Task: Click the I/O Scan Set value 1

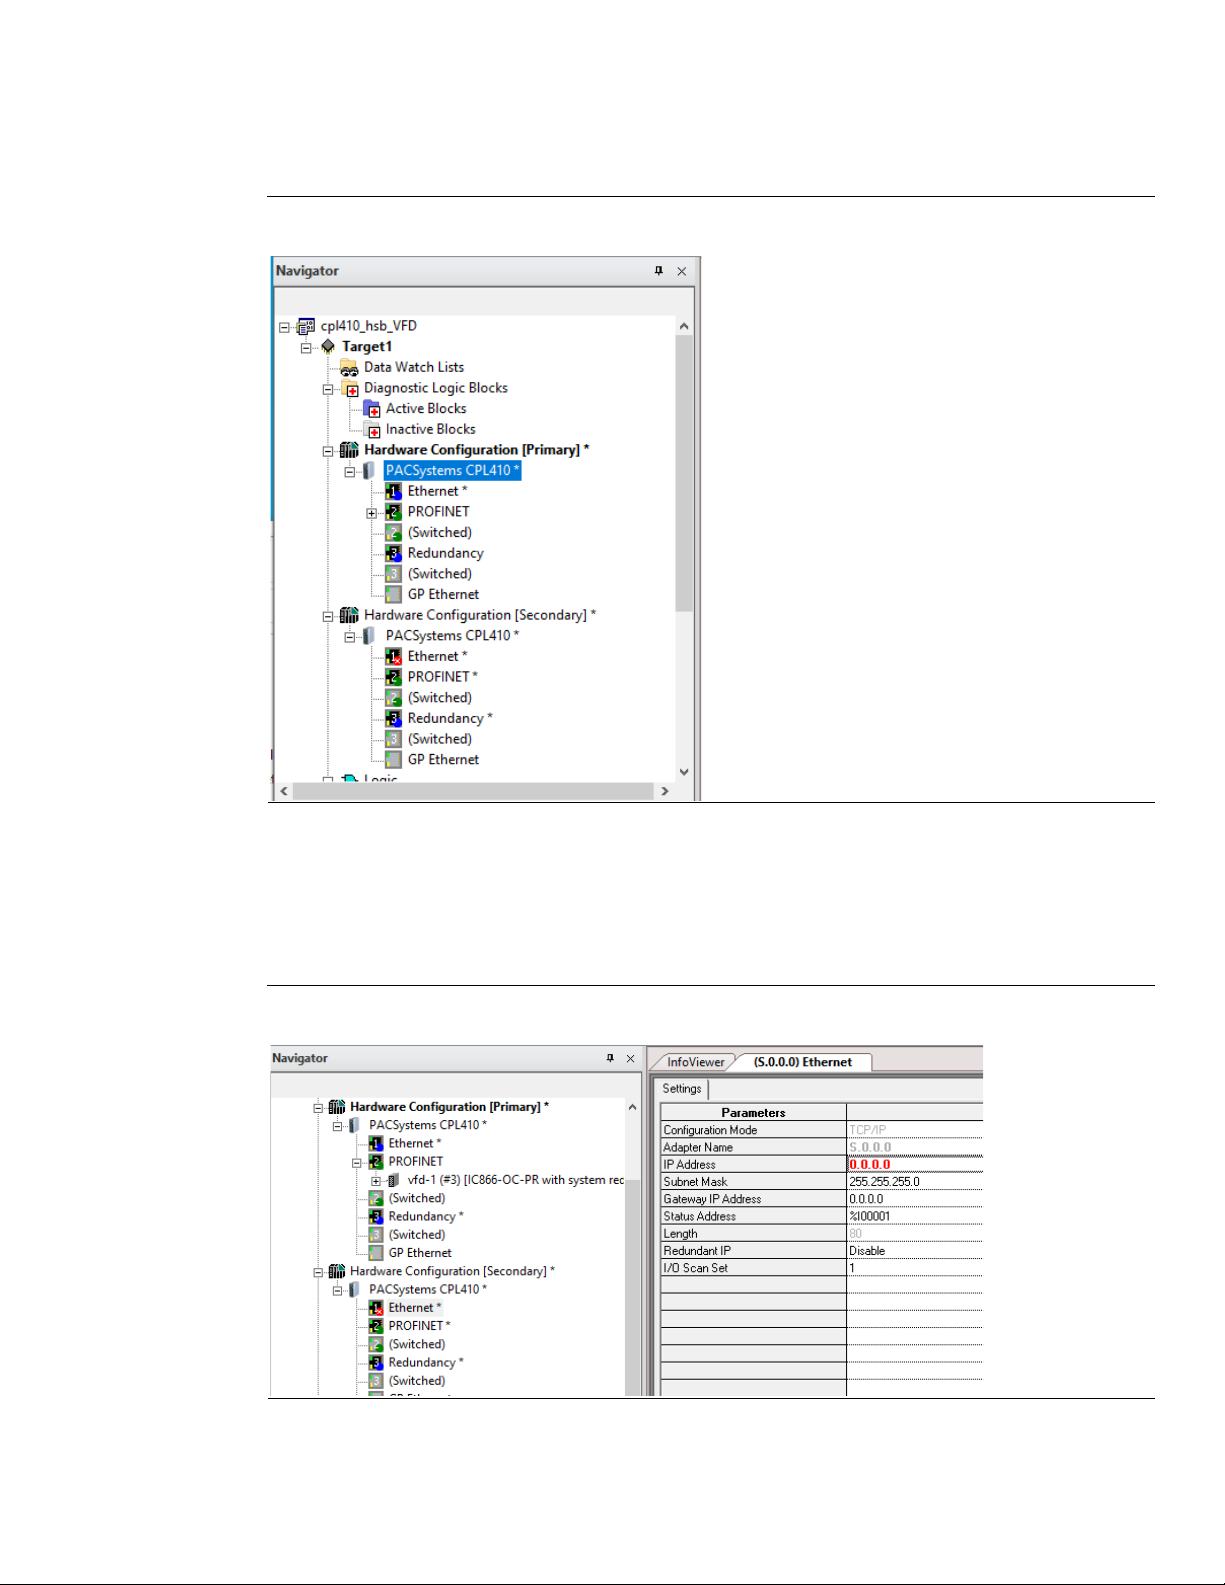Action: pyautogui.click(x=852, y=1268)
